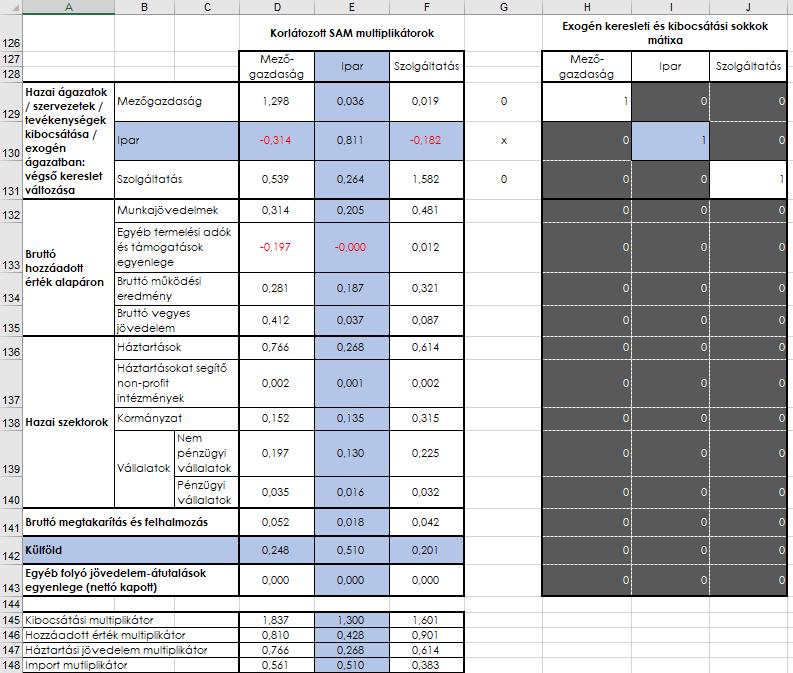
Task: Select row header 130
Action: 11,141
